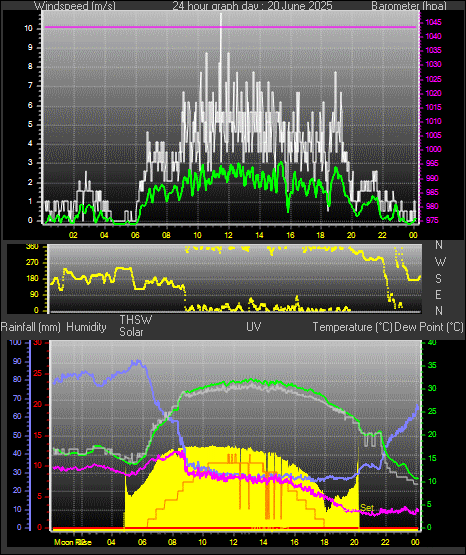Click the E compass label
466x555 pixels.
click(438, 294)
